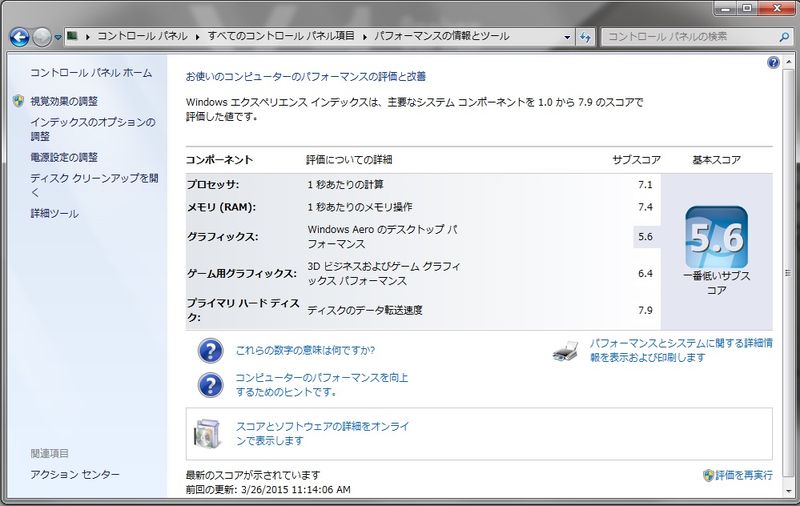Open コンピューターのパフォーマンスを向上するためのヒント link
This screenshot has height=506, width=800.
321,385
